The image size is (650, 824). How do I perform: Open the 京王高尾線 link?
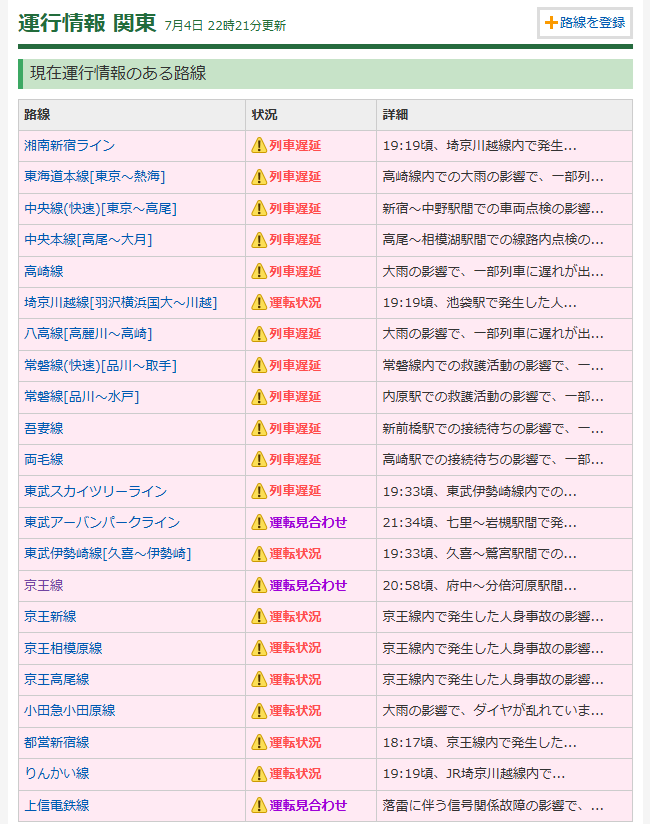click(x=57, y=679)
